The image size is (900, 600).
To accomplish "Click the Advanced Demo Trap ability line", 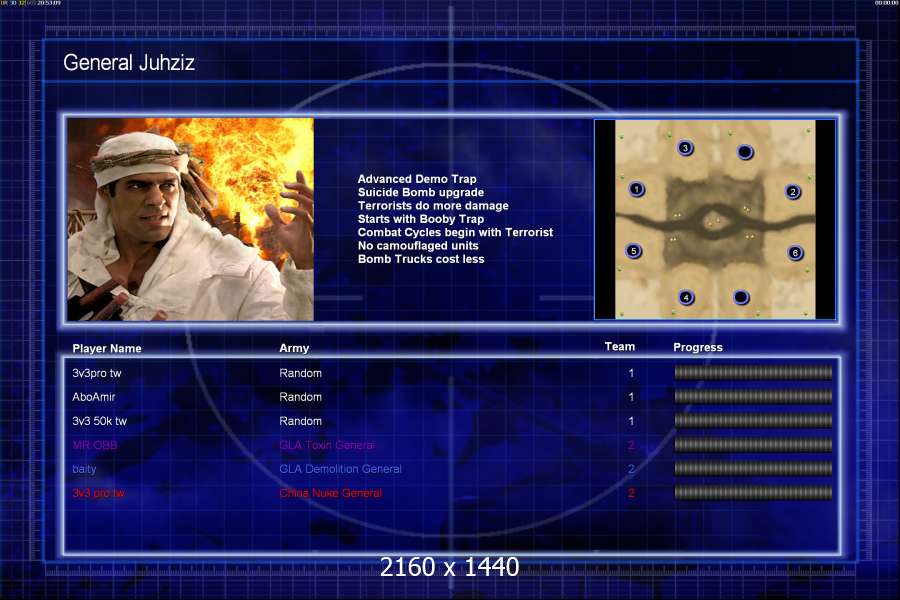I will click(417, 179).
